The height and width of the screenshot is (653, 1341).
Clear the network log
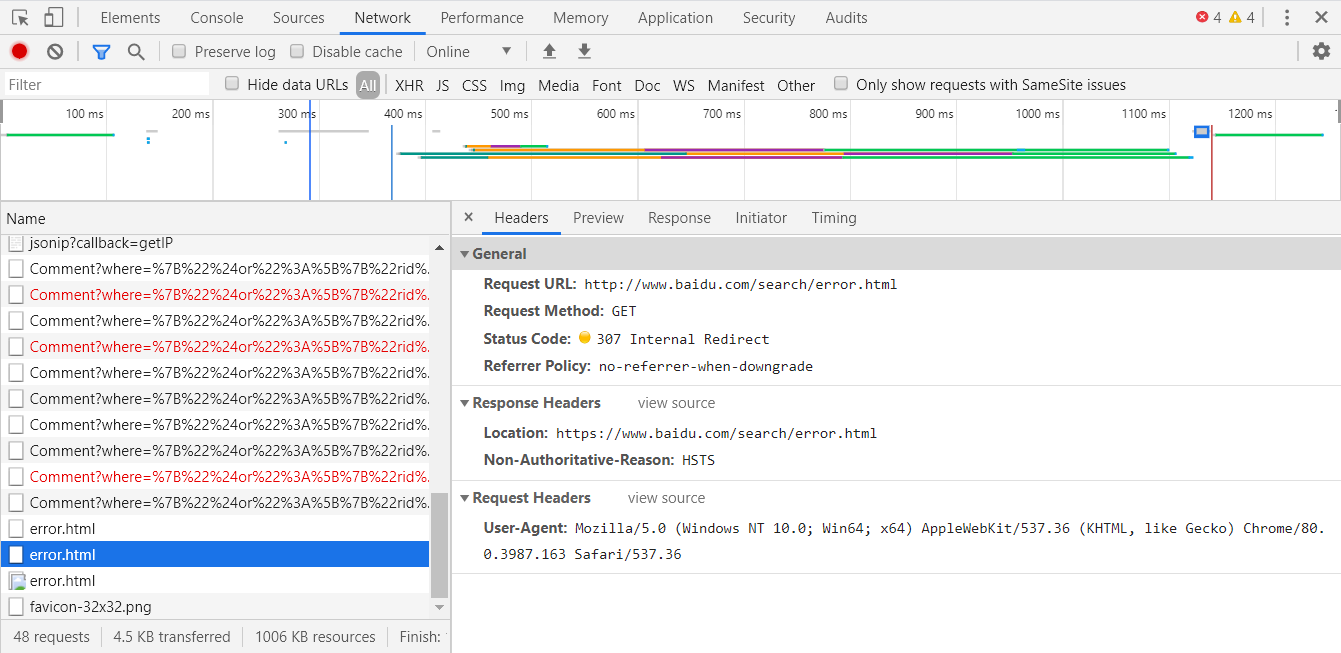[55, 51]
